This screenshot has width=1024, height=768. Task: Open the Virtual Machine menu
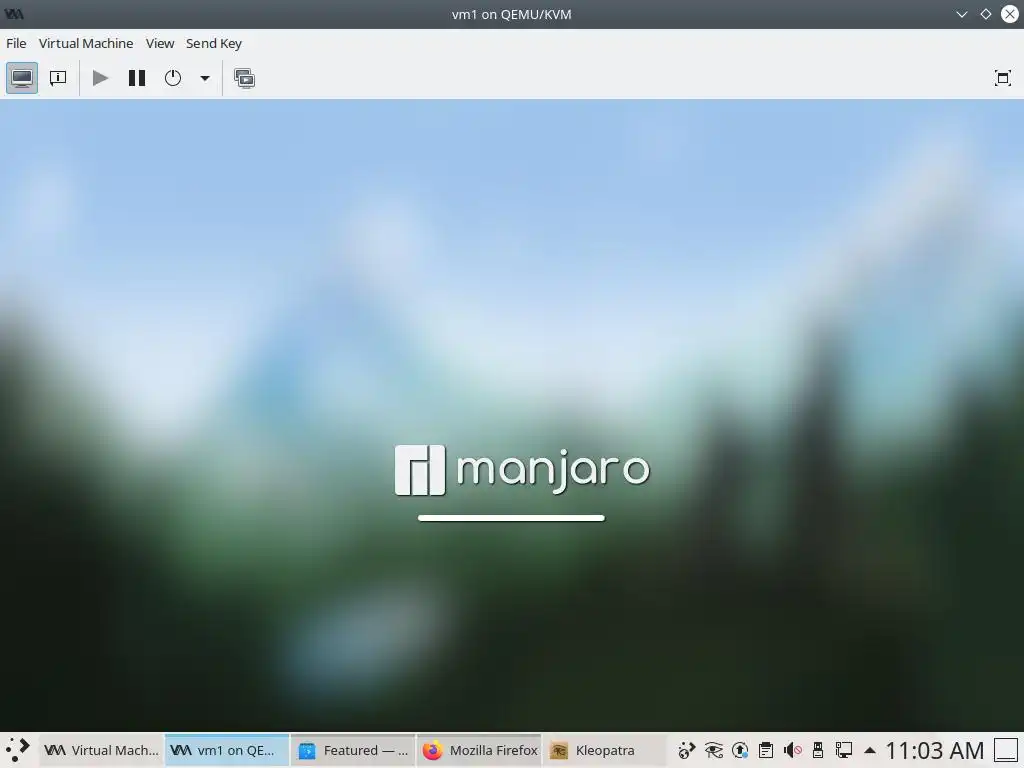coord(86,43)
